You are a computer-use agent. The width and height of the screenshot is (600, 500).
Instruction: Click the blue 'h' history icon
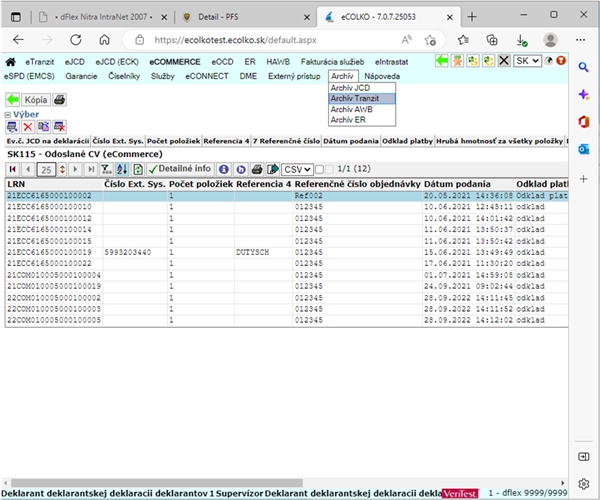(241, 169)
